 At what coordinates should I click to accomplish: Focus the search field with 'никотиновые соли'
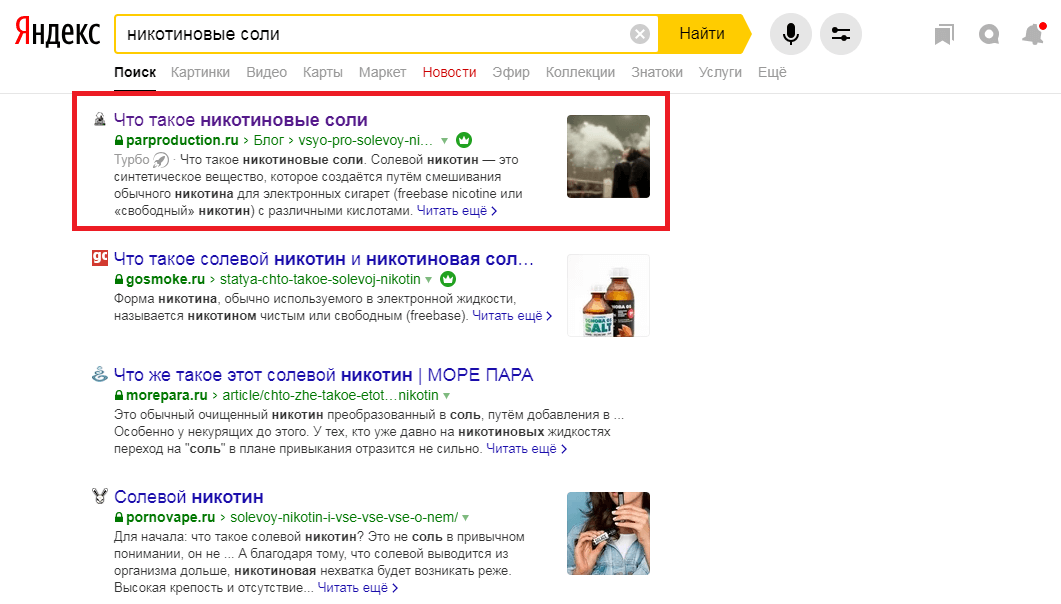click(372, 34)
